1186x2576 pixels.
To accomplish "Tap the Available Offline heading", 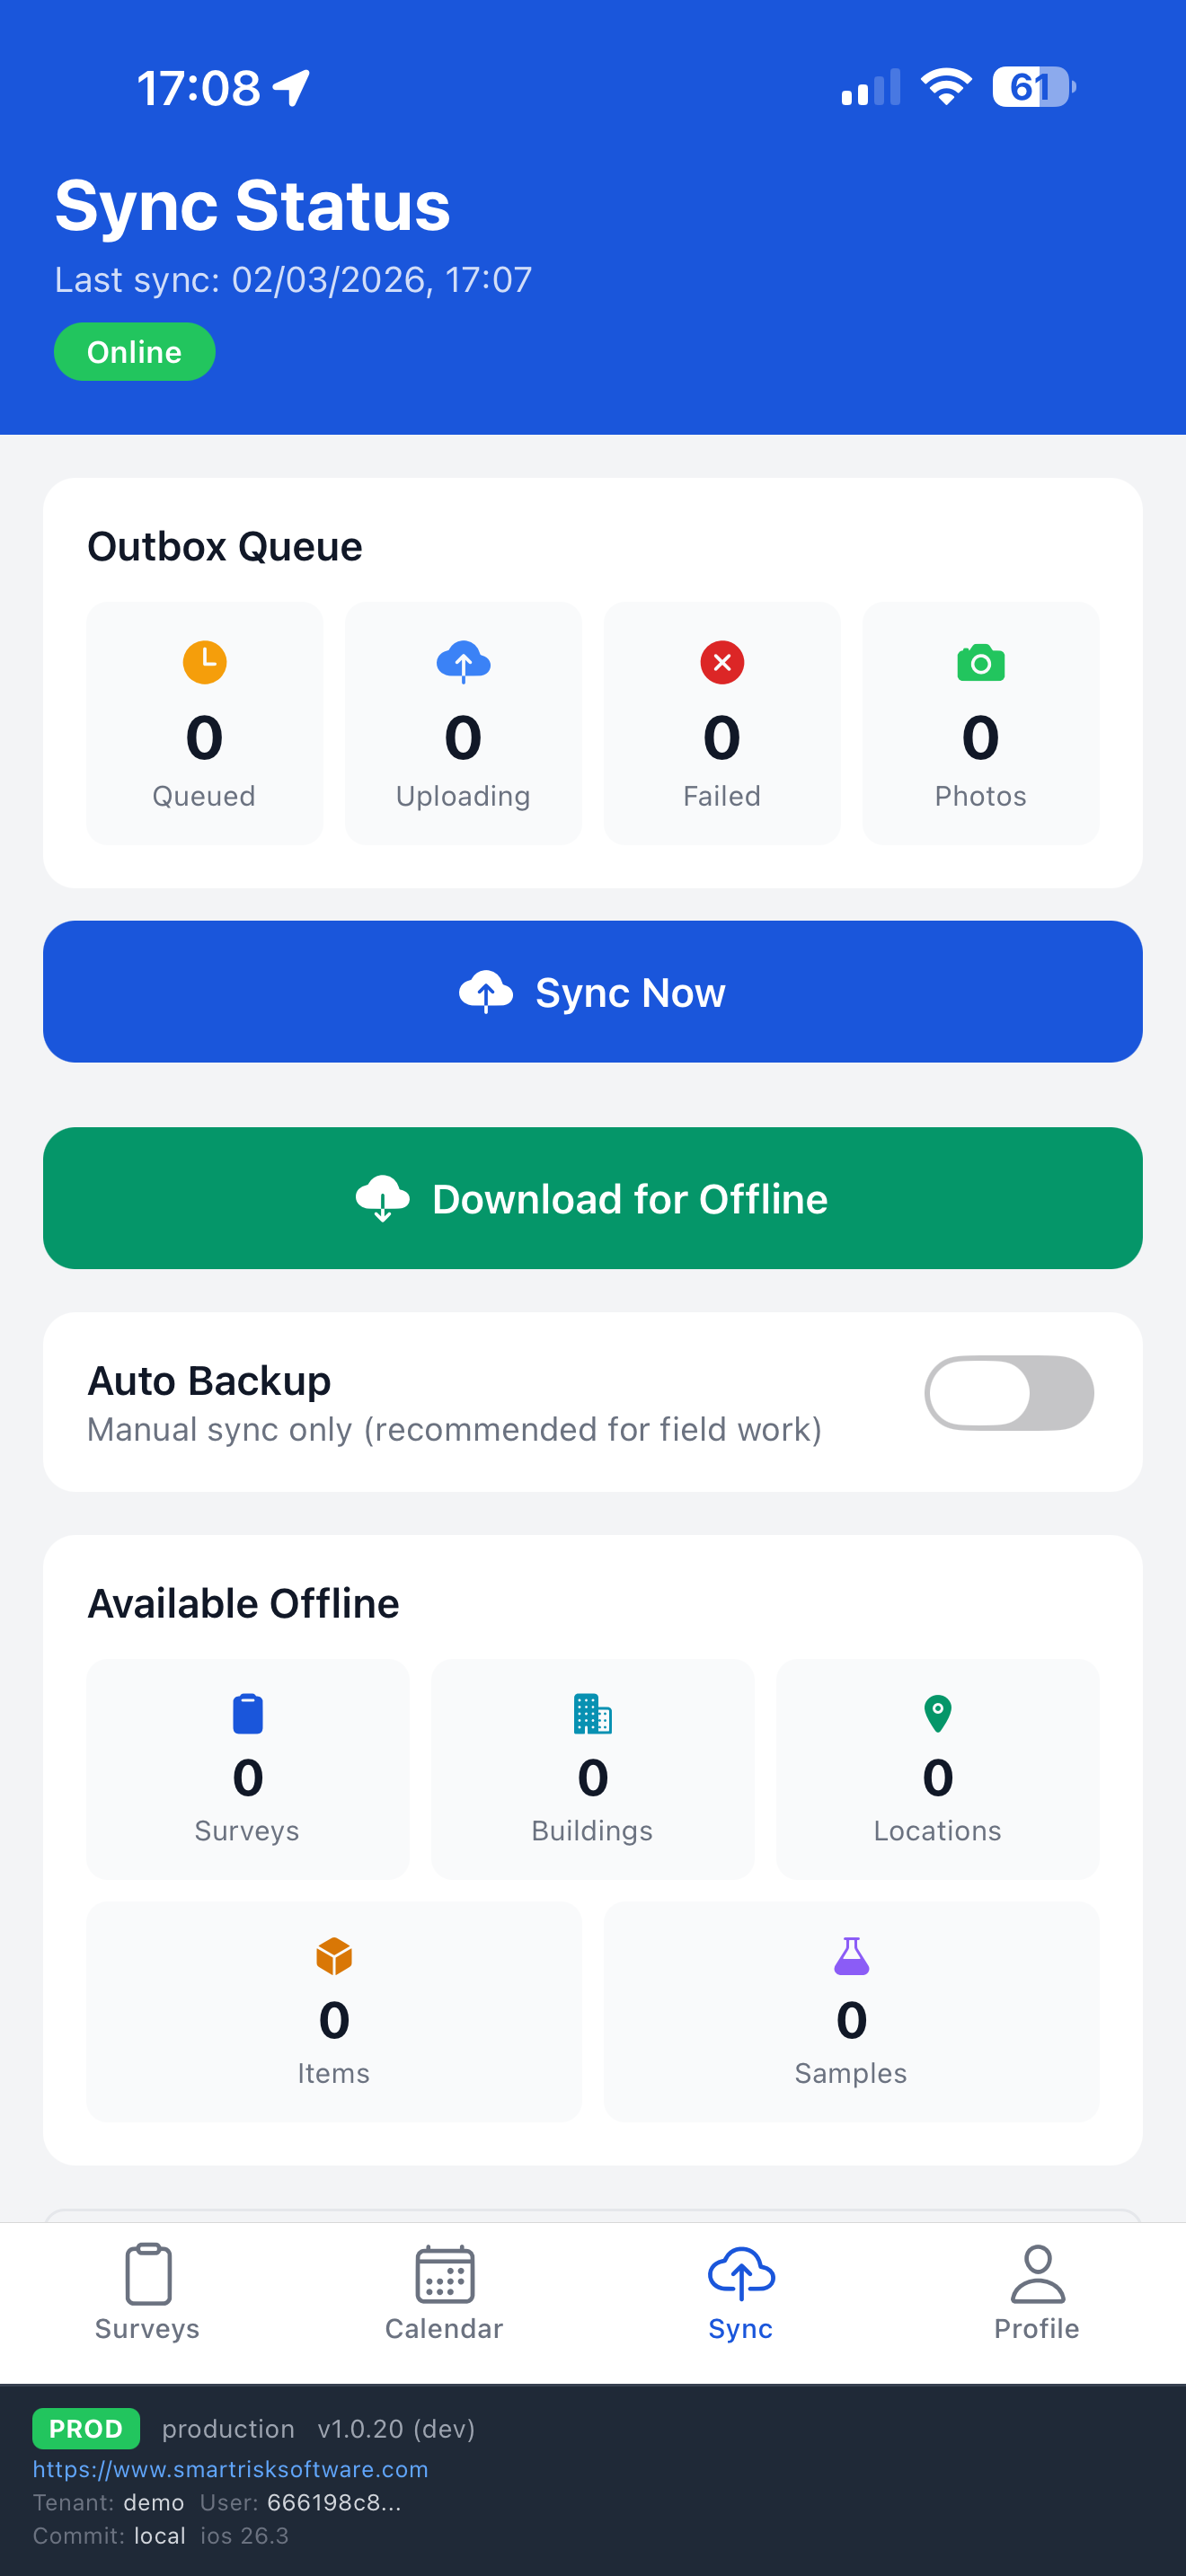I will coord(243,1603).
